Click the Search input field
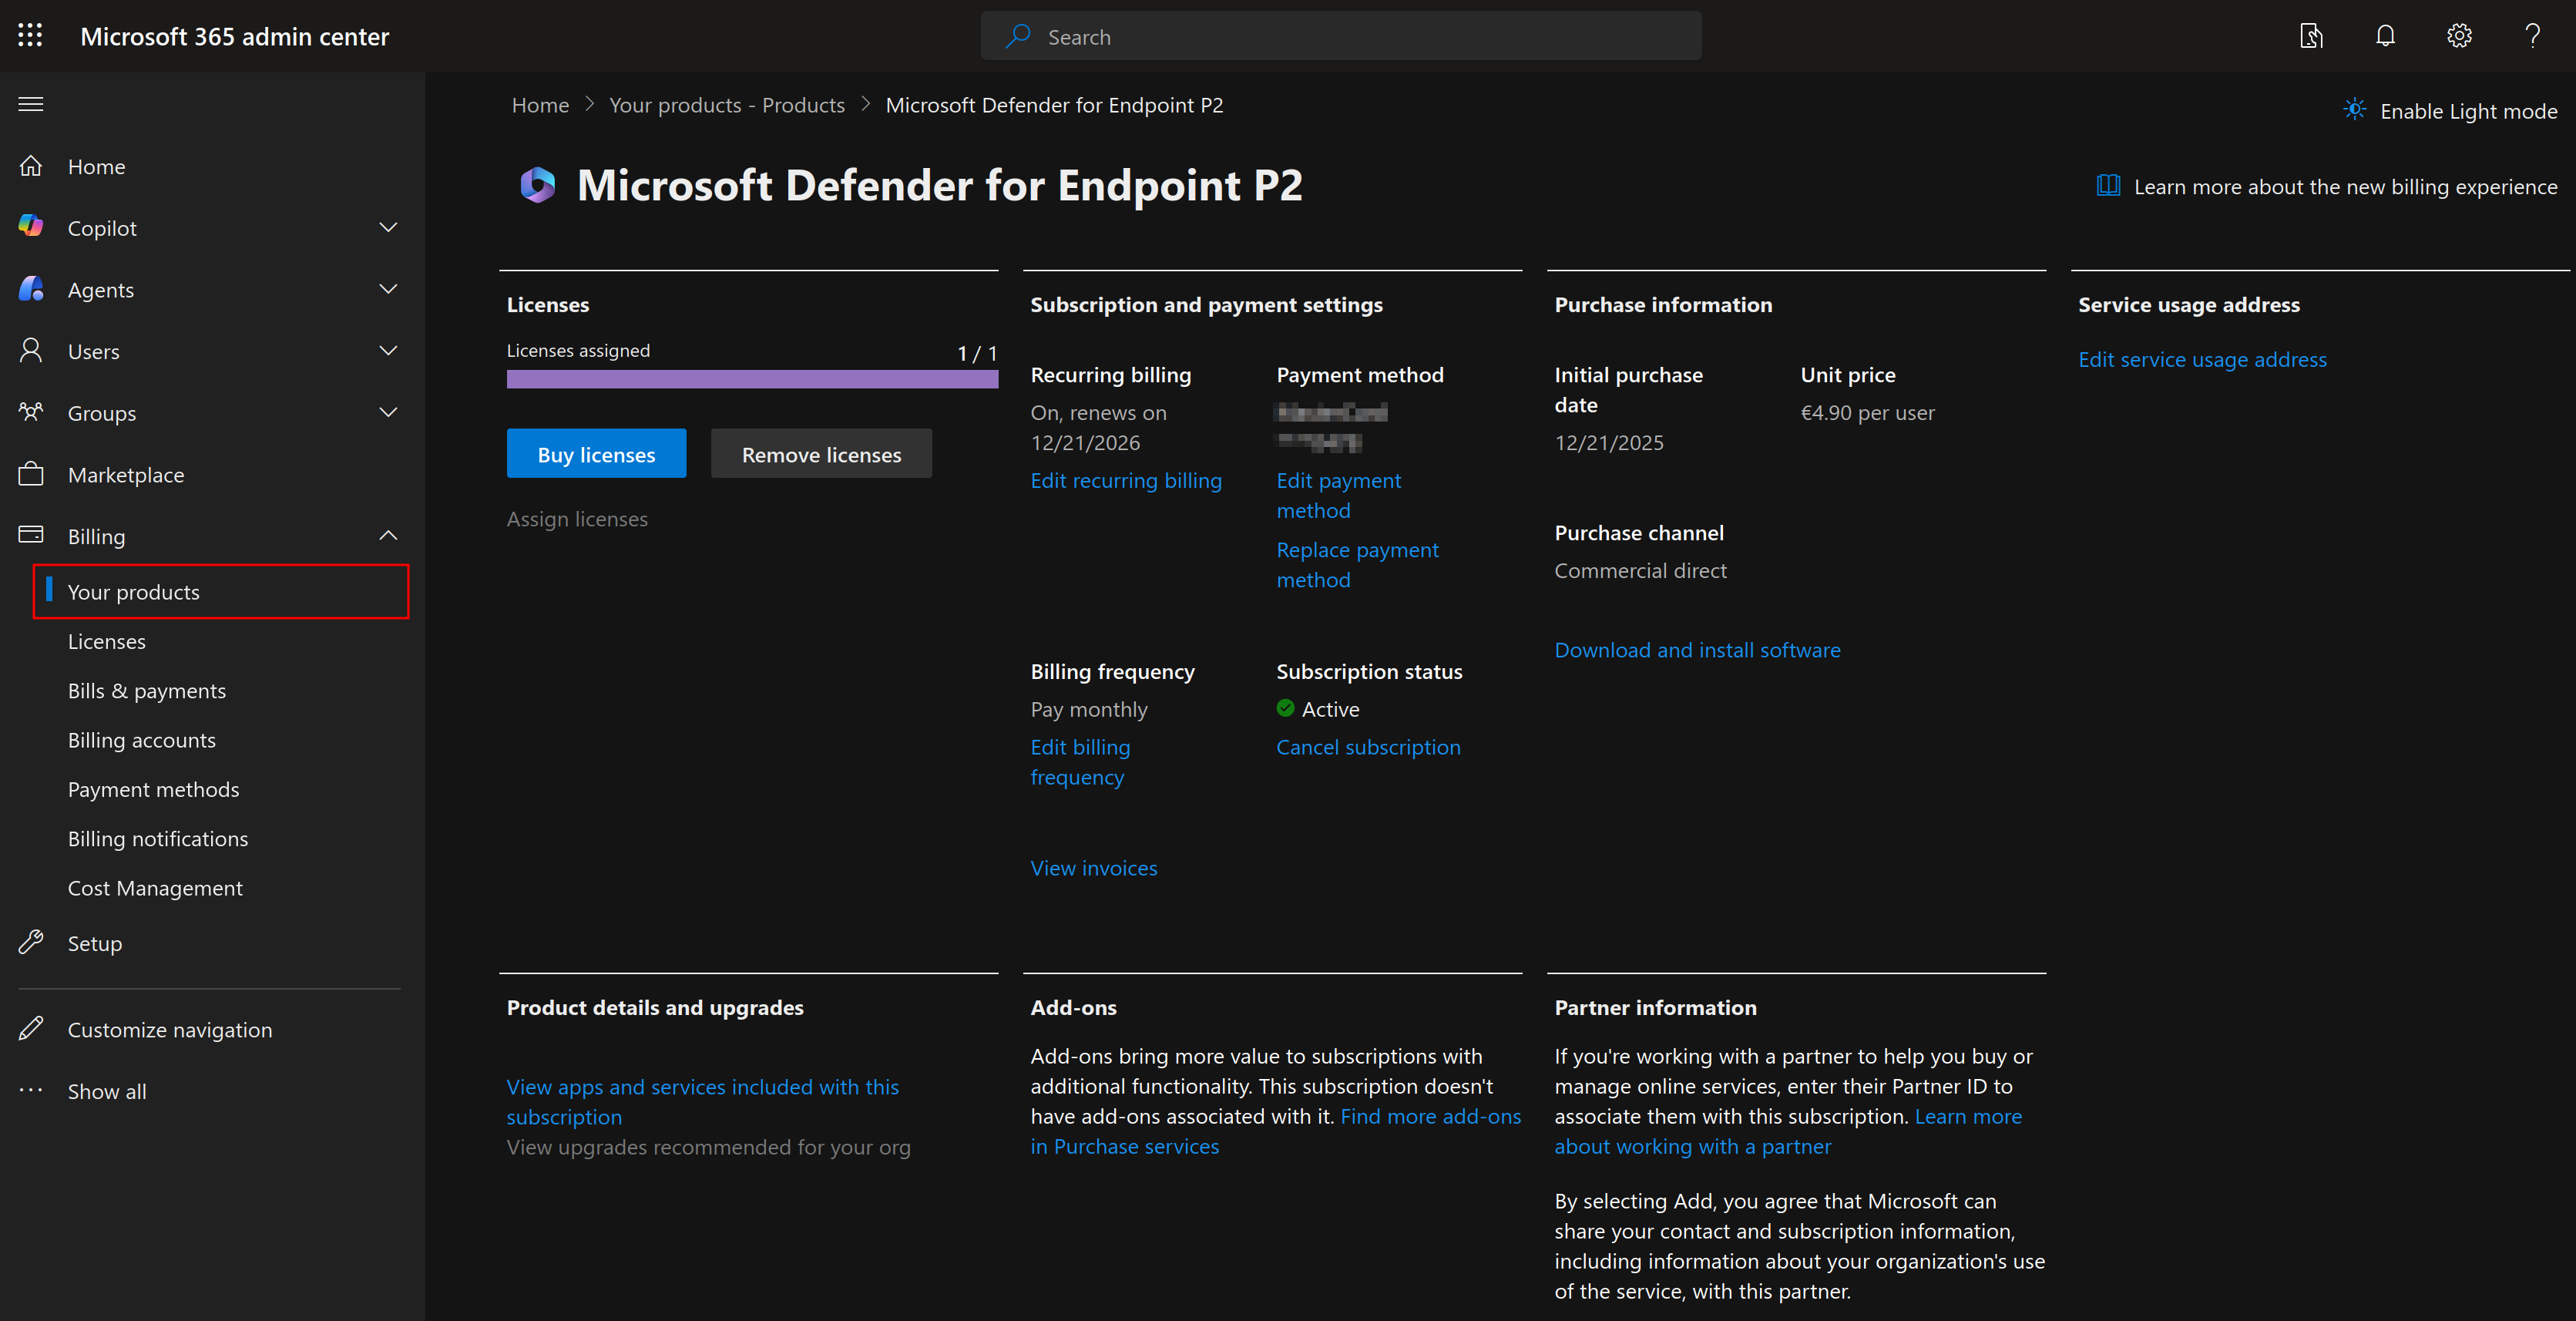The image size is (2576, 1321). [x=1340, y=37]
